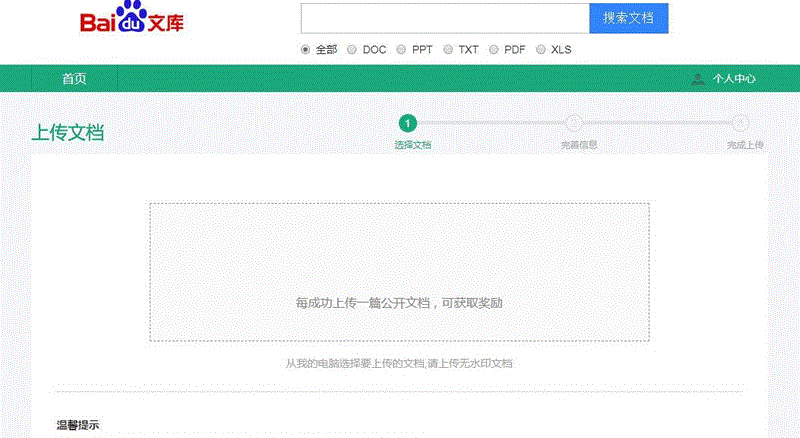Select the PPT file type filter

401,49
